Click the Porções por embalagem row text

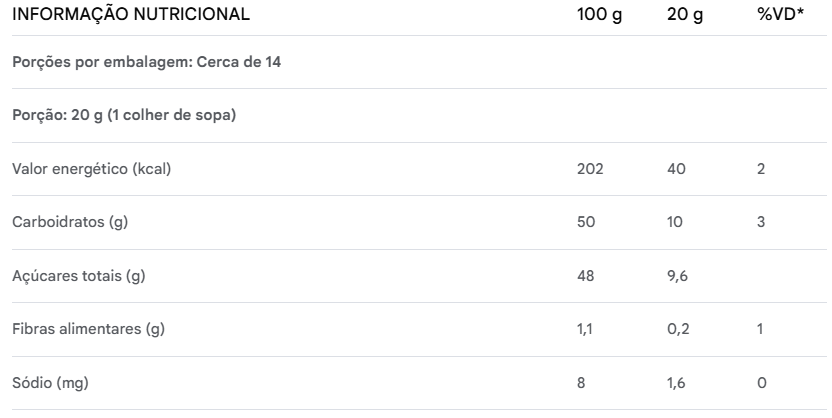pyautogui.click(x=146, y=62)
